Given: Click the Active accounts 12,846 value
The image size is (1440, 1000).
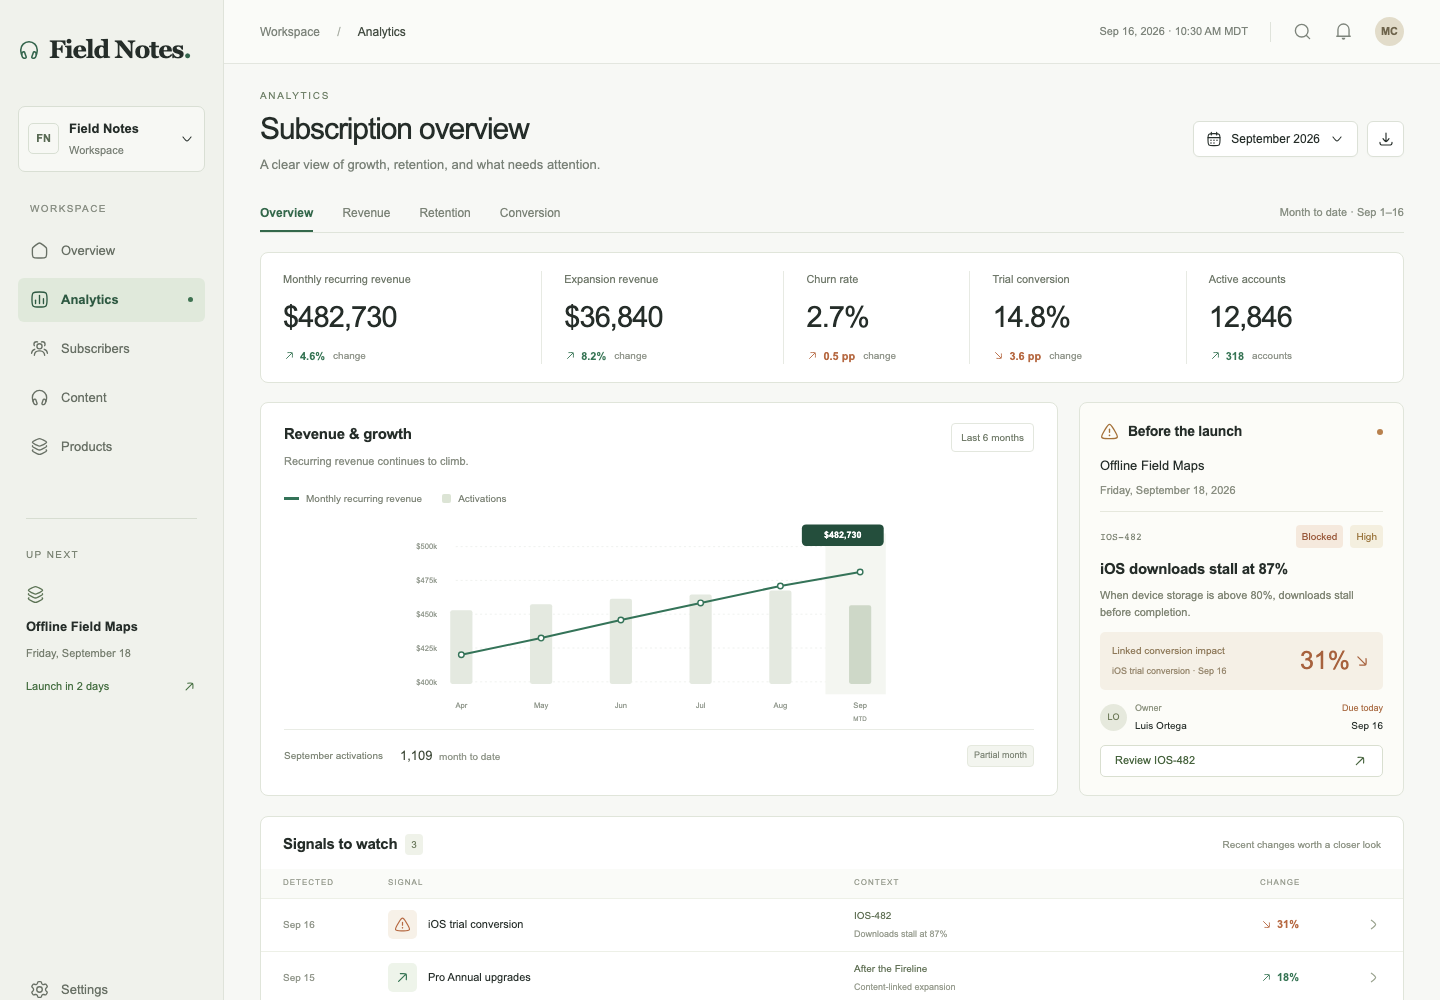Looking at the screenshot, I should pos(1251,317).
